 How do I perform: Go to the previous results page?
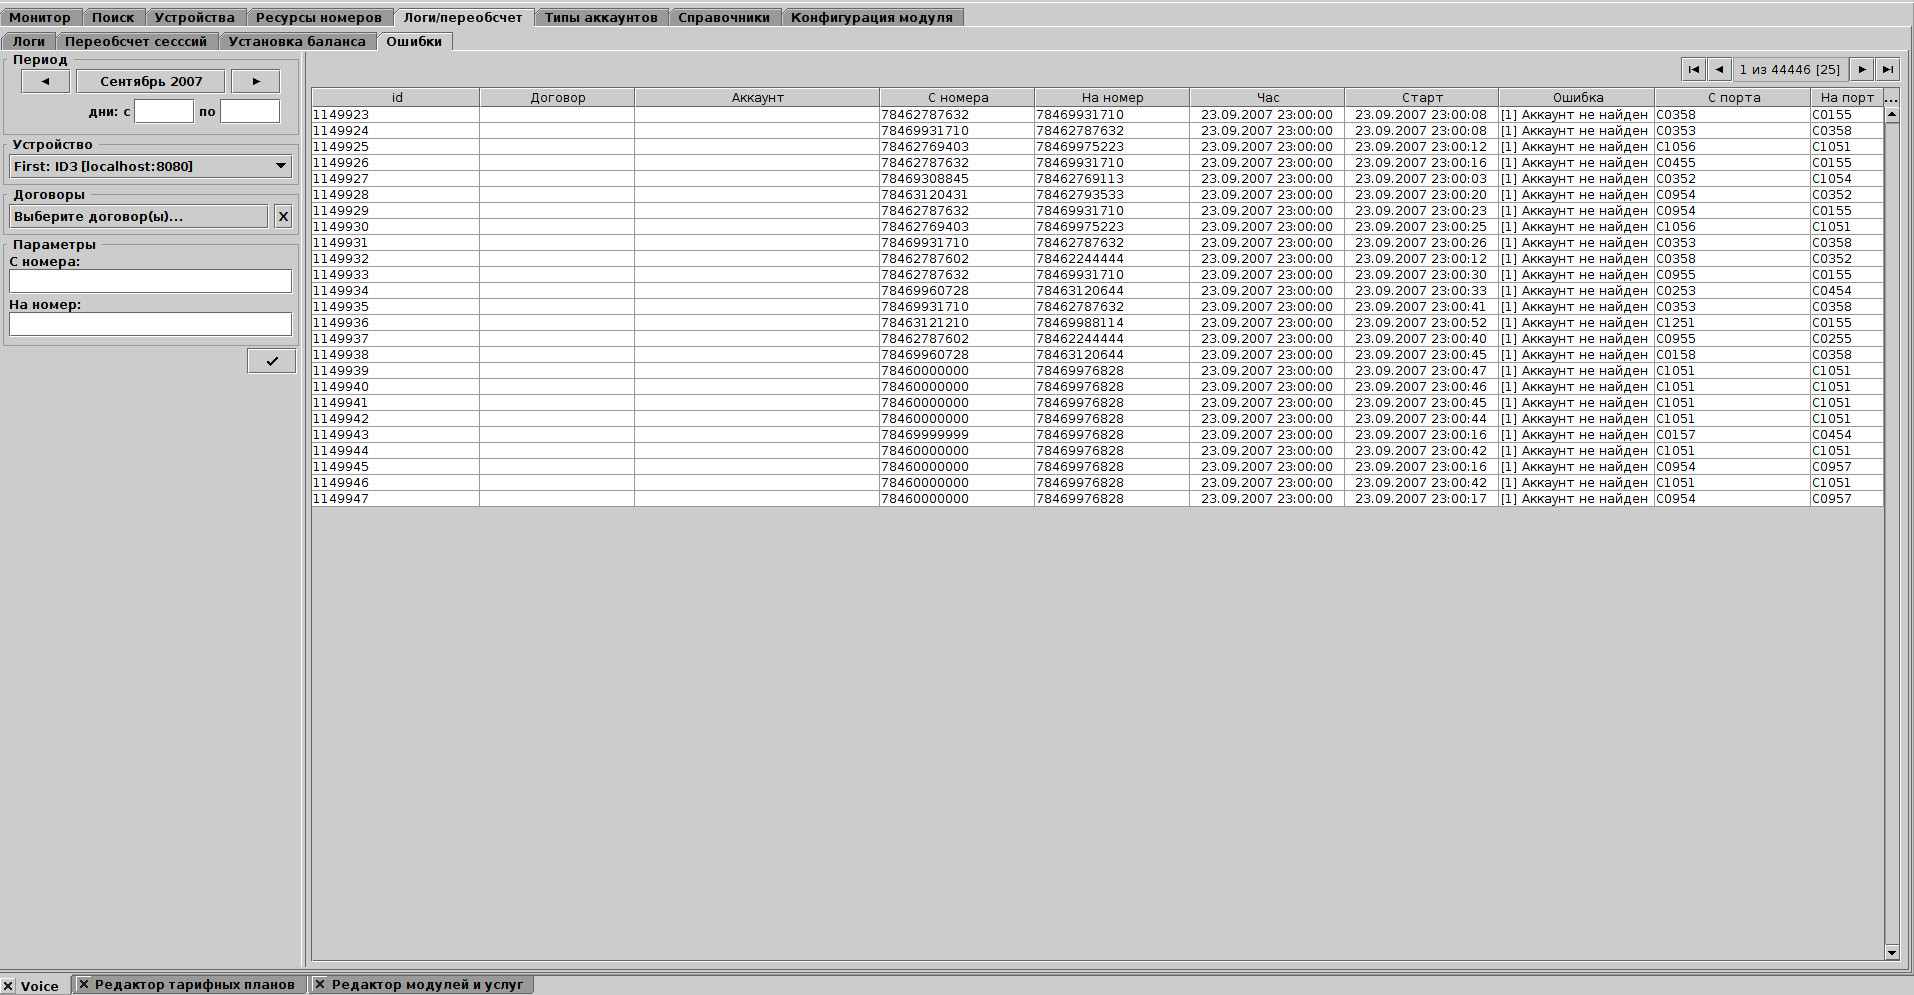(x=1720, y=69)
